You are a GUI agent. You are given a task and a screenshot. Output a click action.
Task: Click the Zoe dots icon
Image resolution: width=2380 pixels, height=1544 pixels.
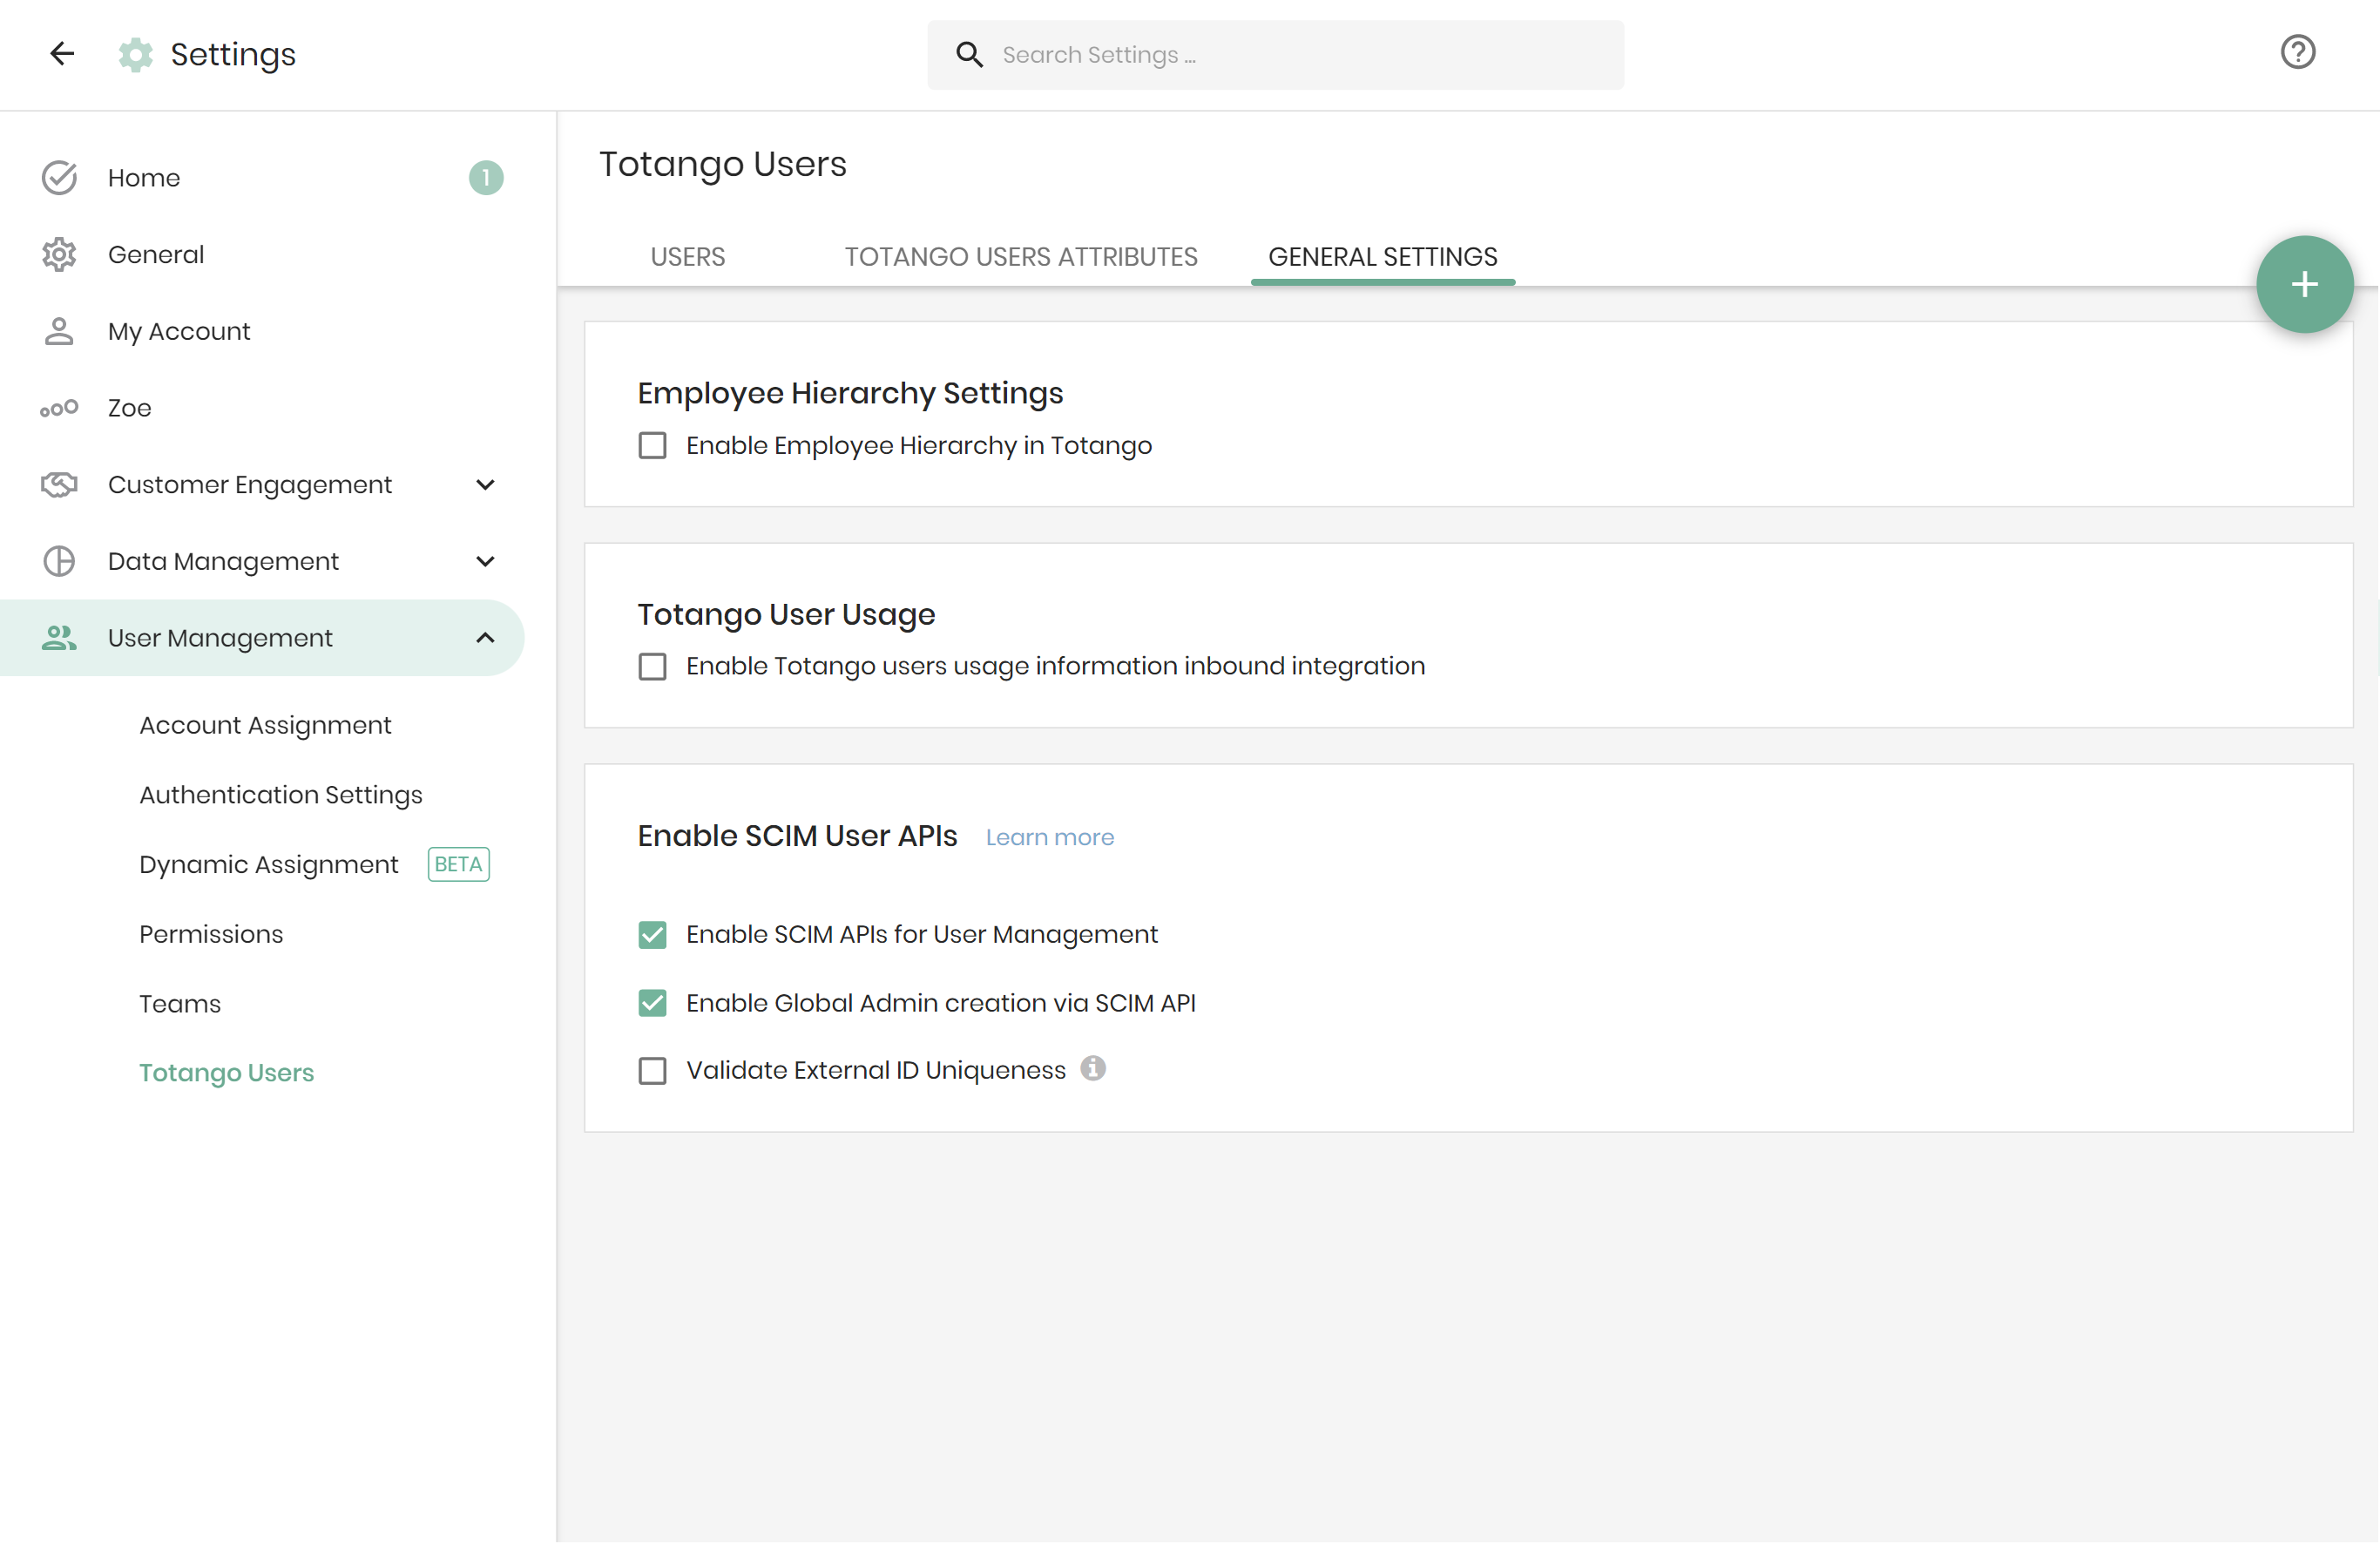(59, 408)
